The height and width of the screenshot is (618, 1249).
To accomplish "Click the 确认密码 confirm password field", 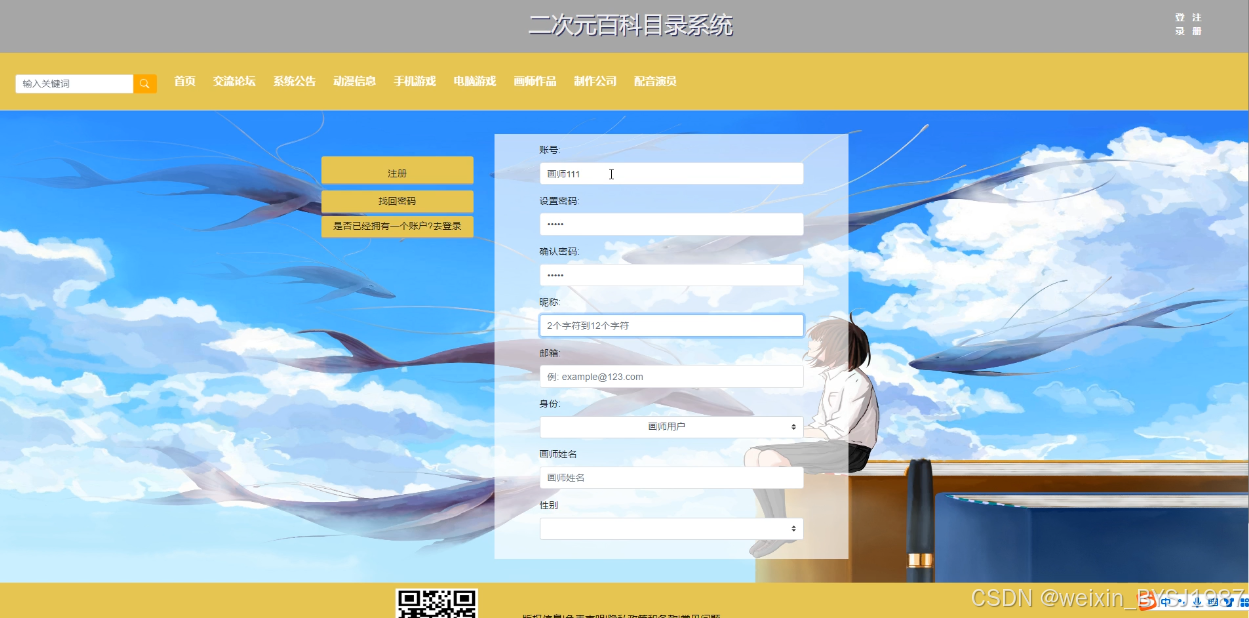I will click(x=671, y=275).
